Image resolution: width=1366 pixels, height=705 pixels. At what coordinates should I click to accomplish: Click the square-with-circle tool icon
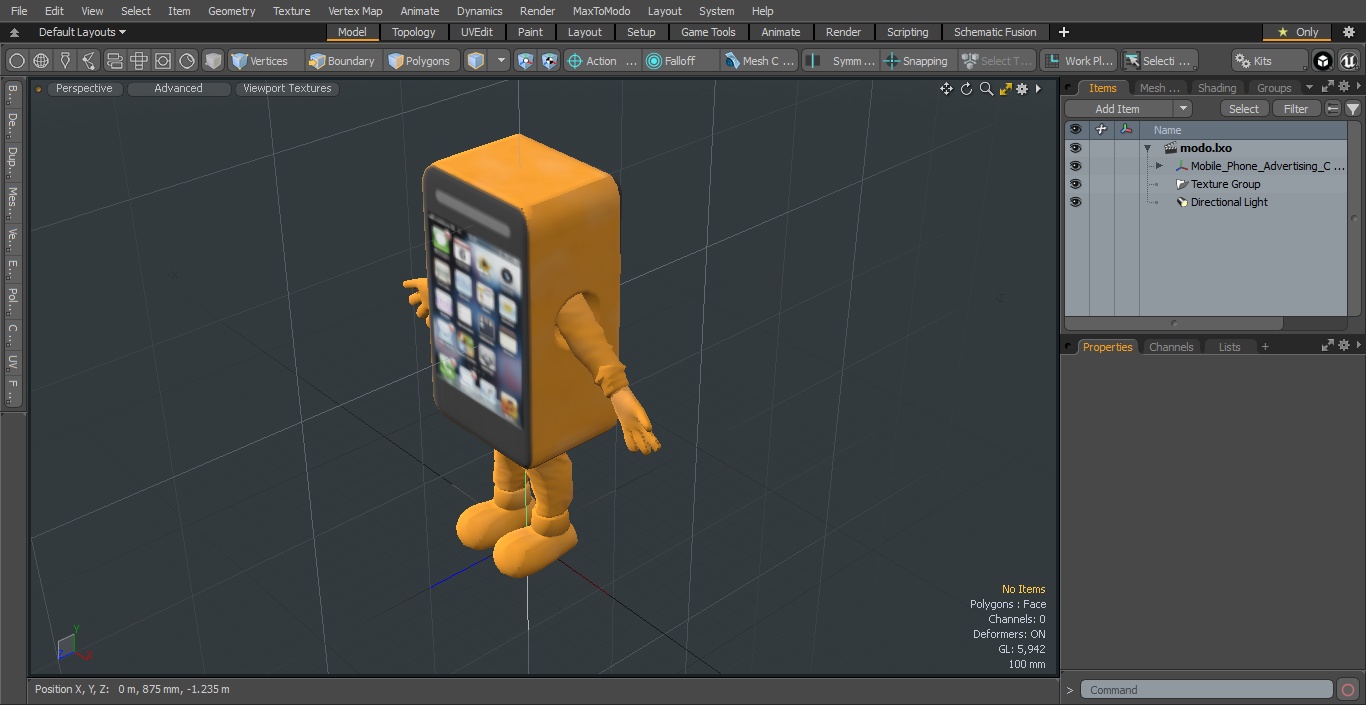pos(162,61)
